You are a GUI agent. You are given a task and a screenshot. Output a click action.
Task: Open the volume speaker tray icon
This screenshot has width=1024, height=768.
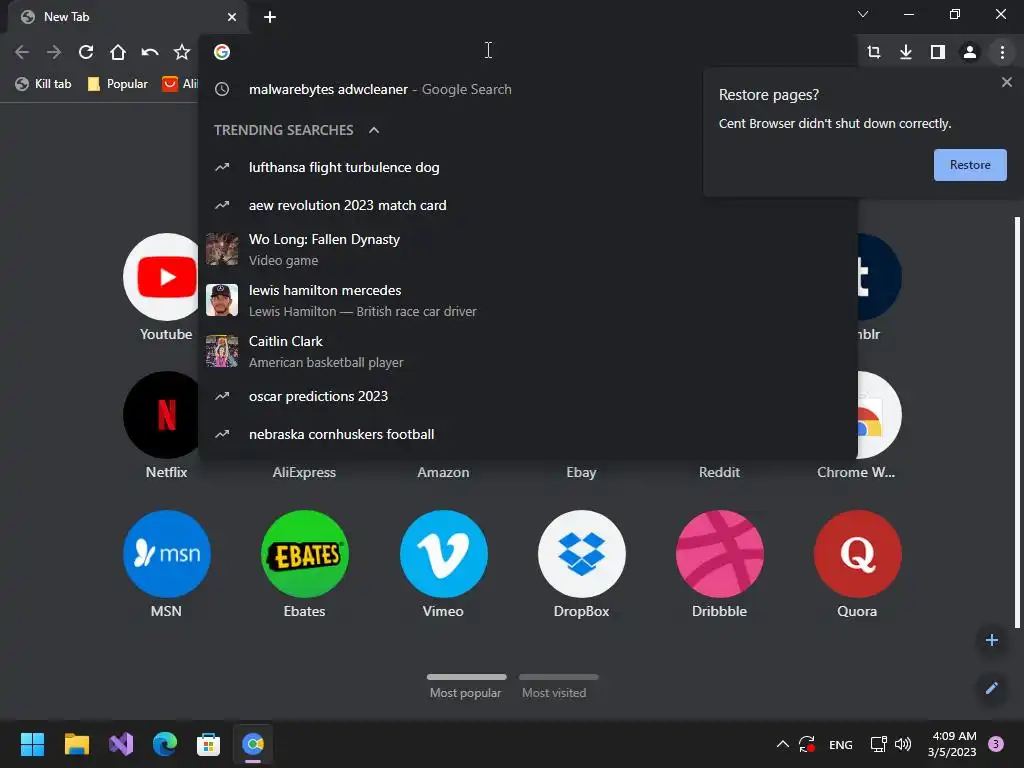tap(903, 744)
